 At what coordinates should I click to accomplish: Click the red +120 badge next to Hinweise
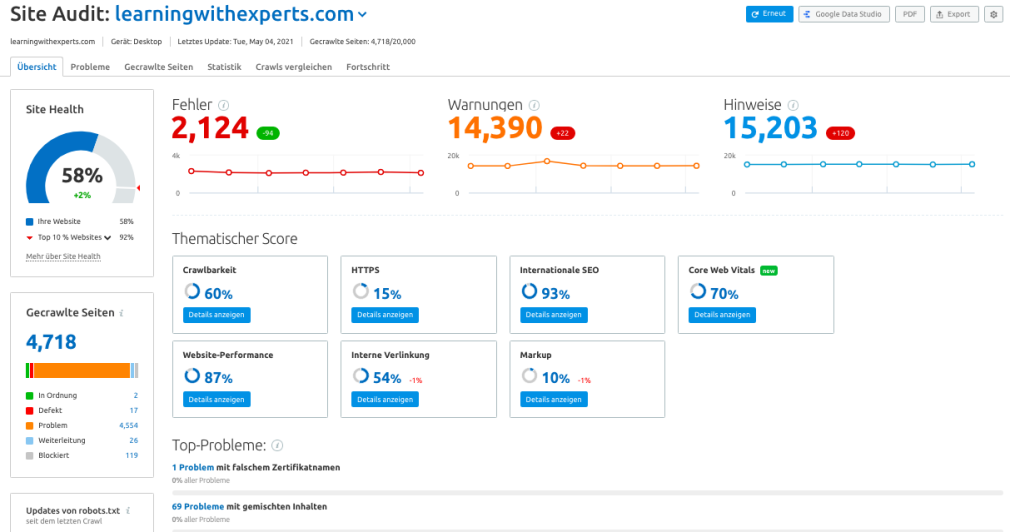(x=840, y=133)
